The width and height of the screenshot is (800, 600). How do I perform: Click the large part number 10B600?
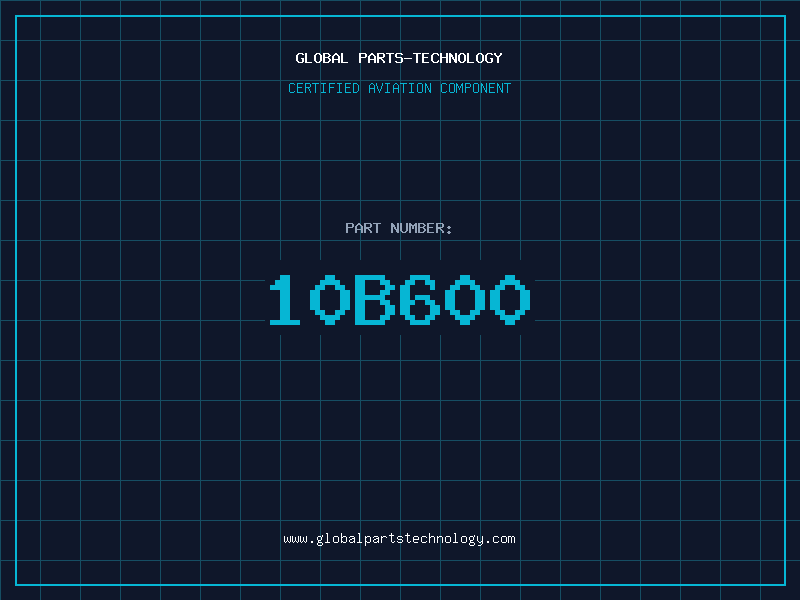click(x=399, y=300)
